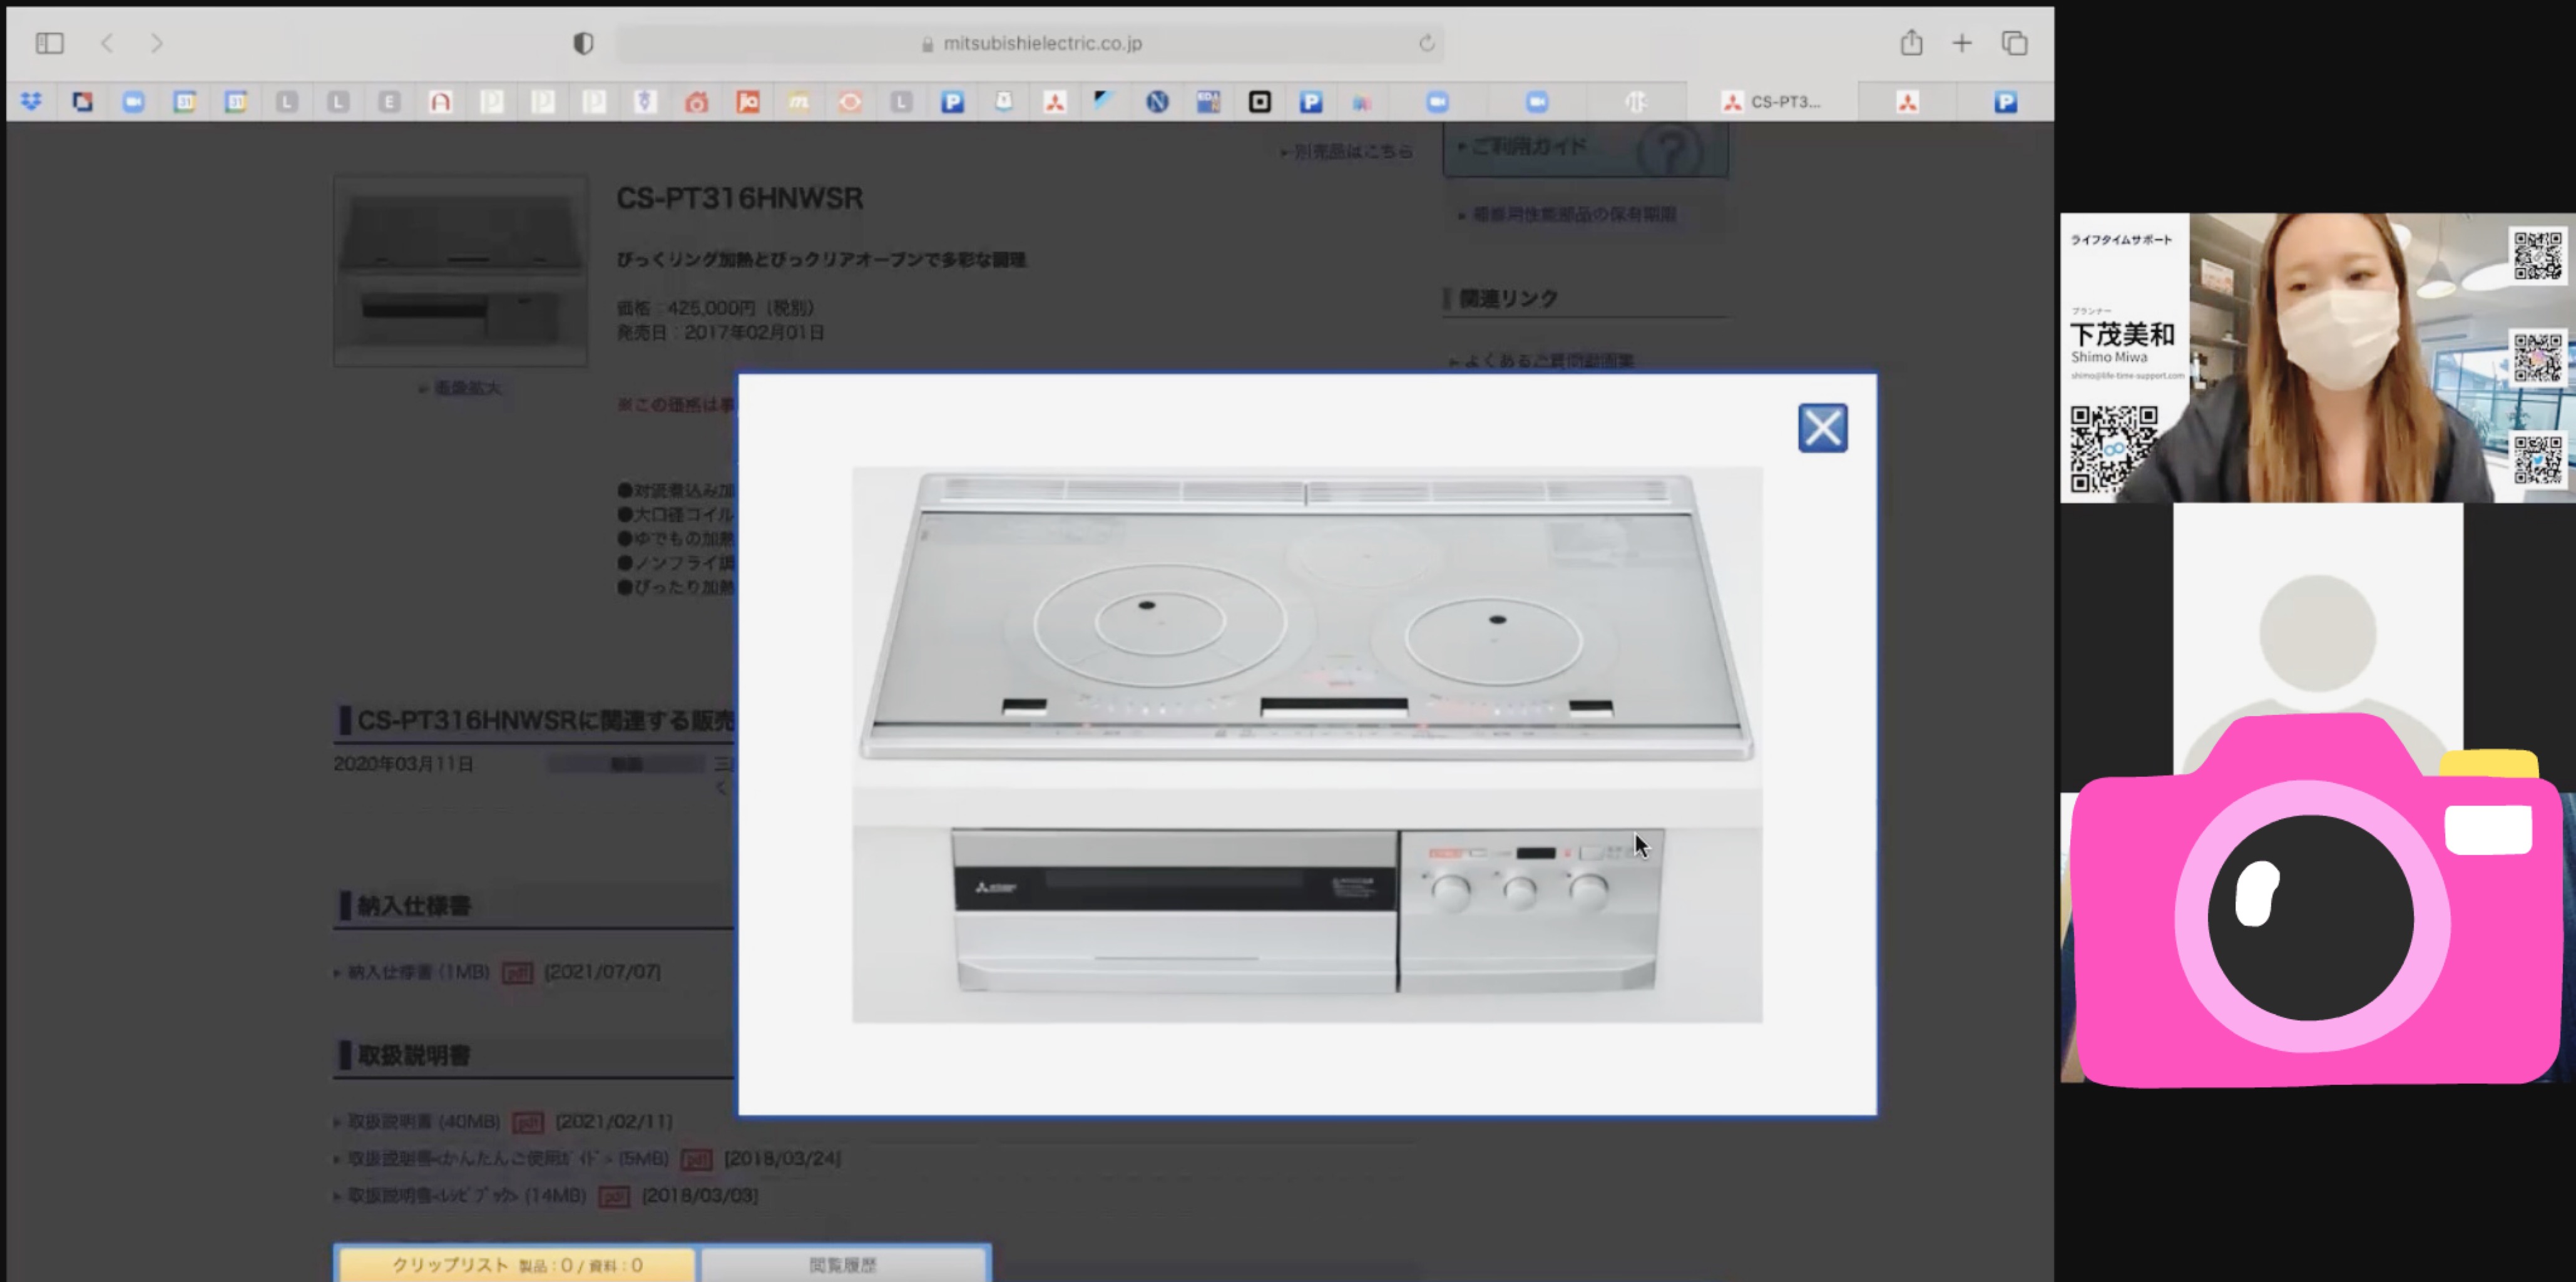
Task: Select the CS-PT3... tab
Action: click(1772, 101)
